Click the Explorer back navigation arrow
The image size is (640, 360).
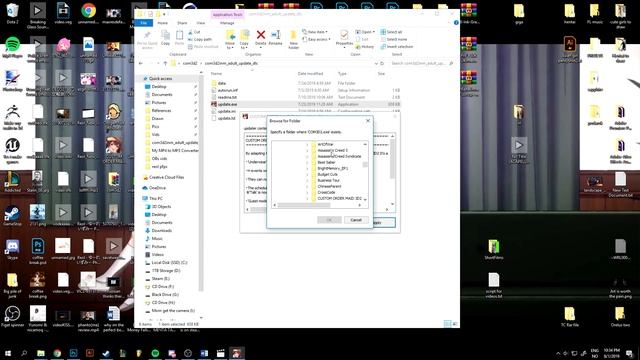[141, 63]
